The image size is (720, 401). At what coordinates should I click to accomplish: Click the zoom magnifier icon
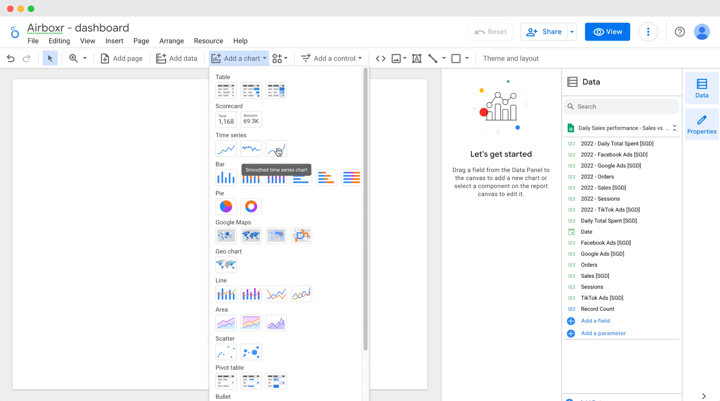pos(73,58)
